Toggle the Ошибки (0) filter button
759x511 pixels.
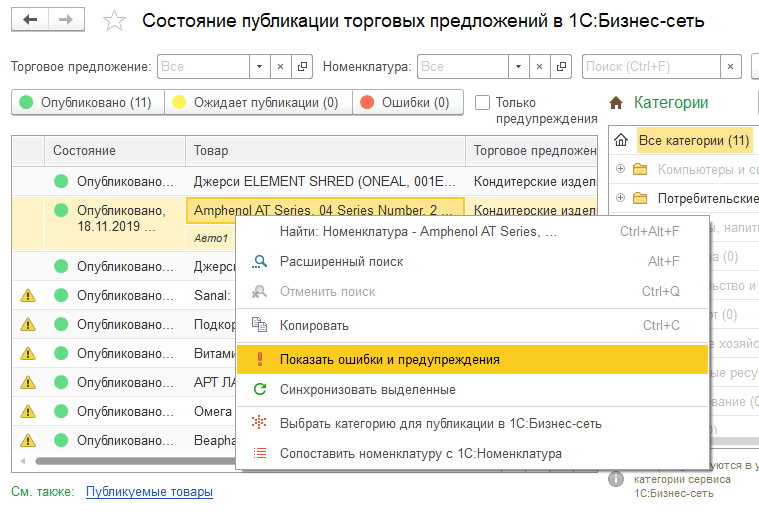407,102
